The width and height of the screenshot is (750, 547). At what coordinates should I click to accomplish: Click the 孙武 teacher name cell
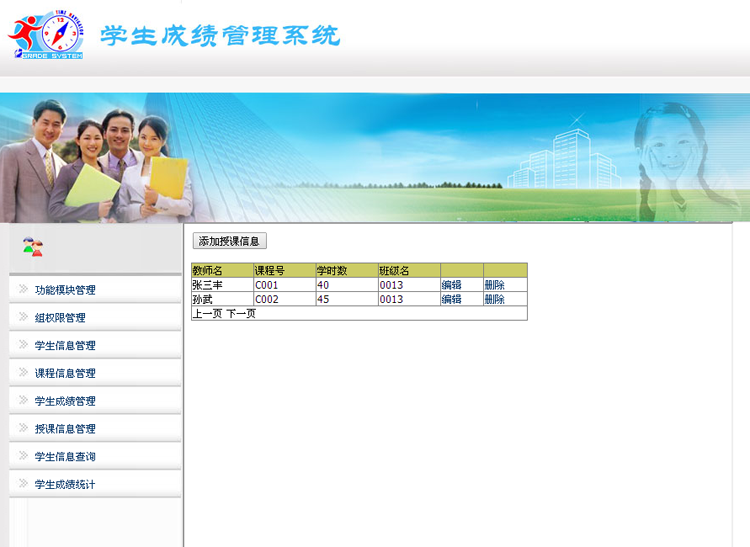point(222,299)
